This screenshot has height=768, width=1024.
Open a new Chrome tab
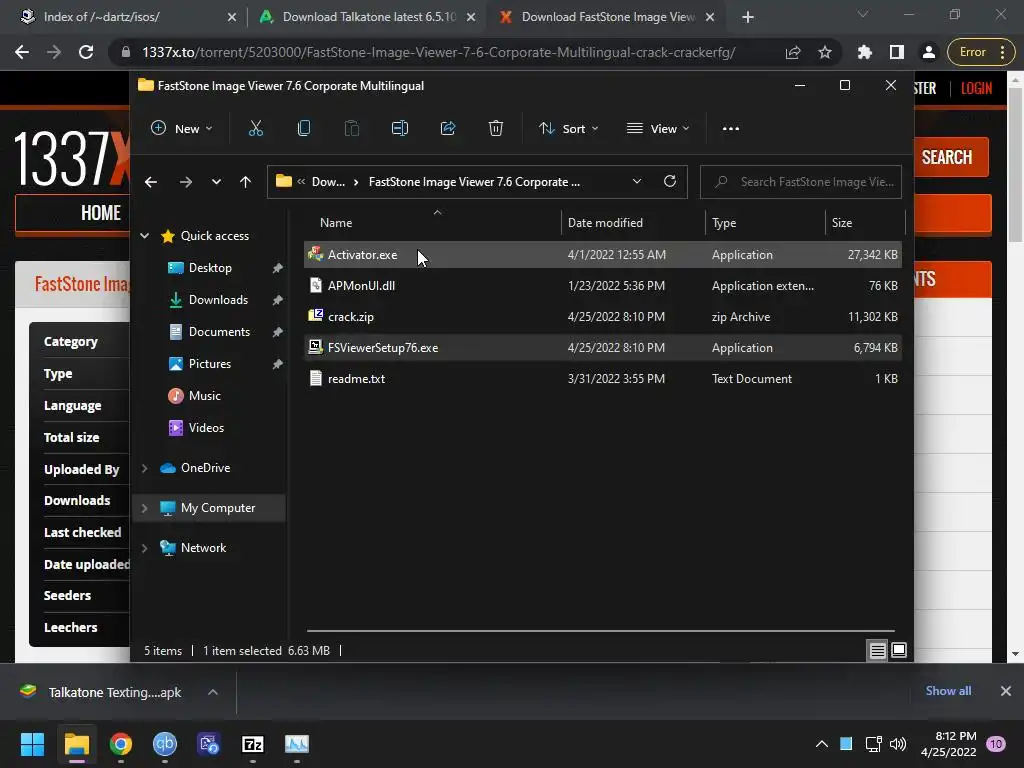point(748,17)
